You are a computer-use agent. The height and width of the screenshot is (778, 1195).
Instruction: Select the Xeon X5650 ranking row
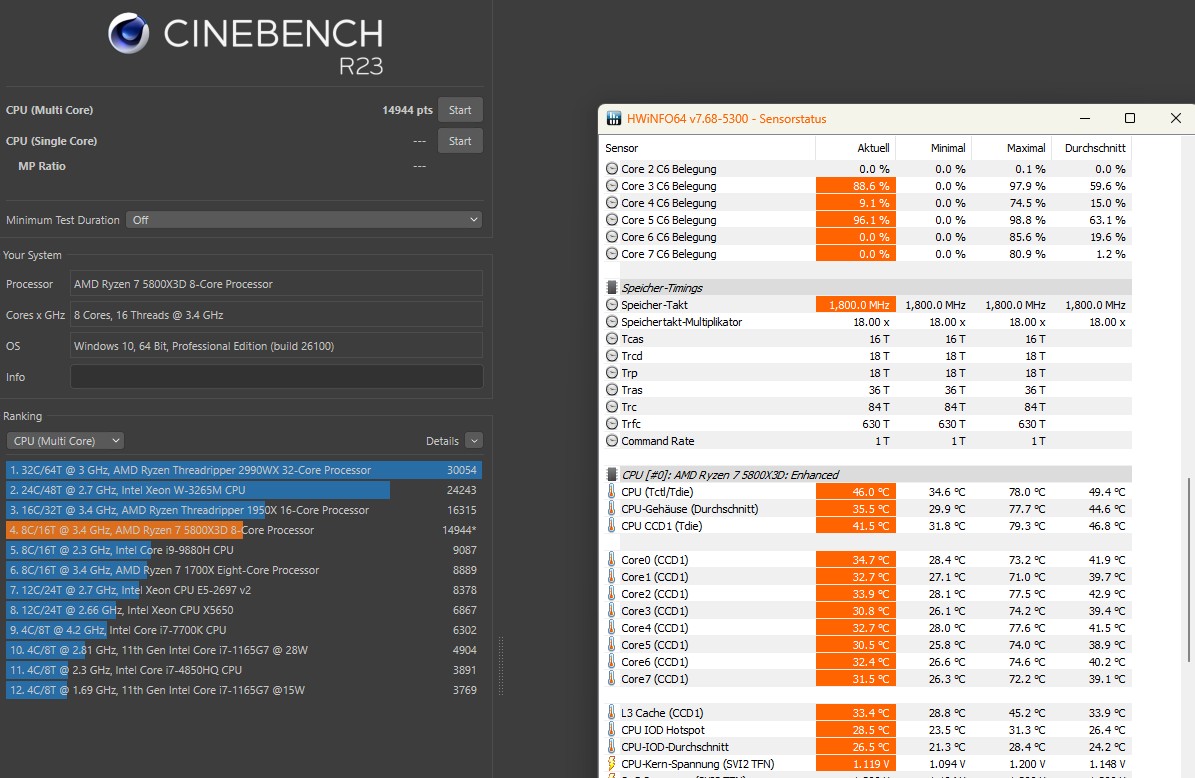(244, 610)
